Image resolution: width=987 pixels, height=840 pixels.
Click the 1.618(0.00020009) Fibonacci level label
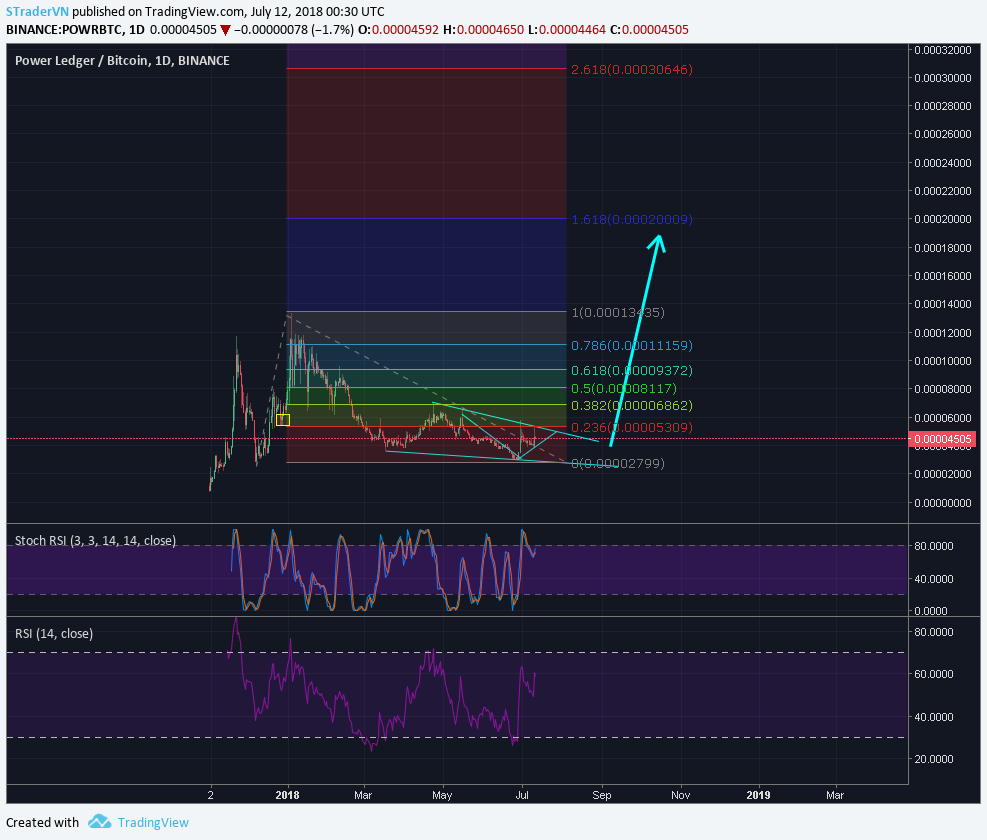pyautogui.click(x=631, y=219)
